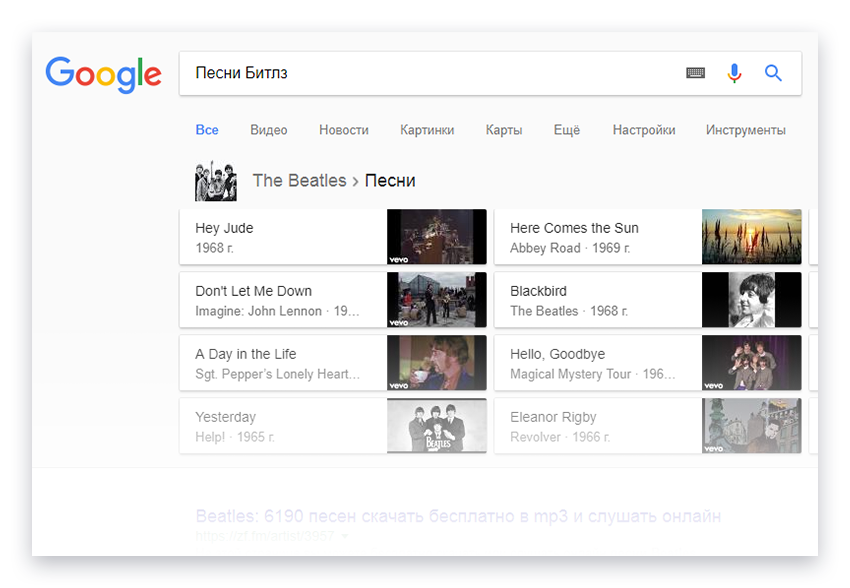This screenshot has height=588, width=850.
Task: Click The Beatles band photo thumbnail
Action: coord(216,181)
